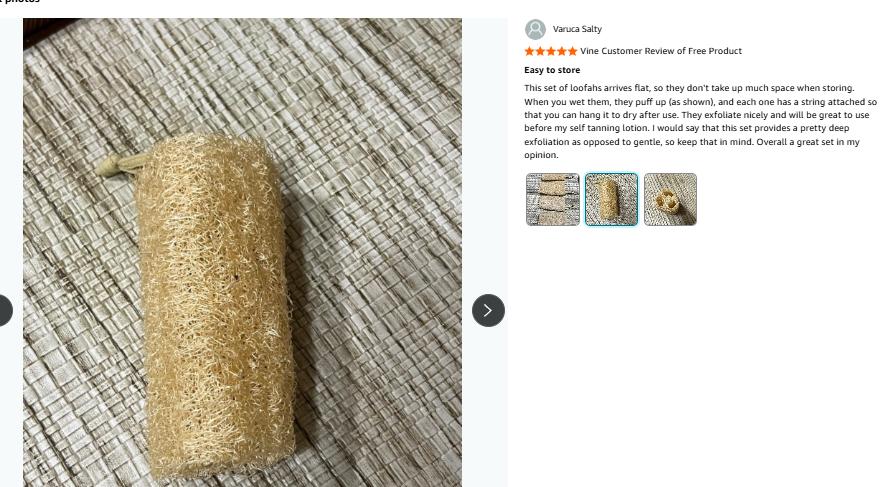
Task: Open reviewer name Varuca Salty
Action: coord(577,29)
